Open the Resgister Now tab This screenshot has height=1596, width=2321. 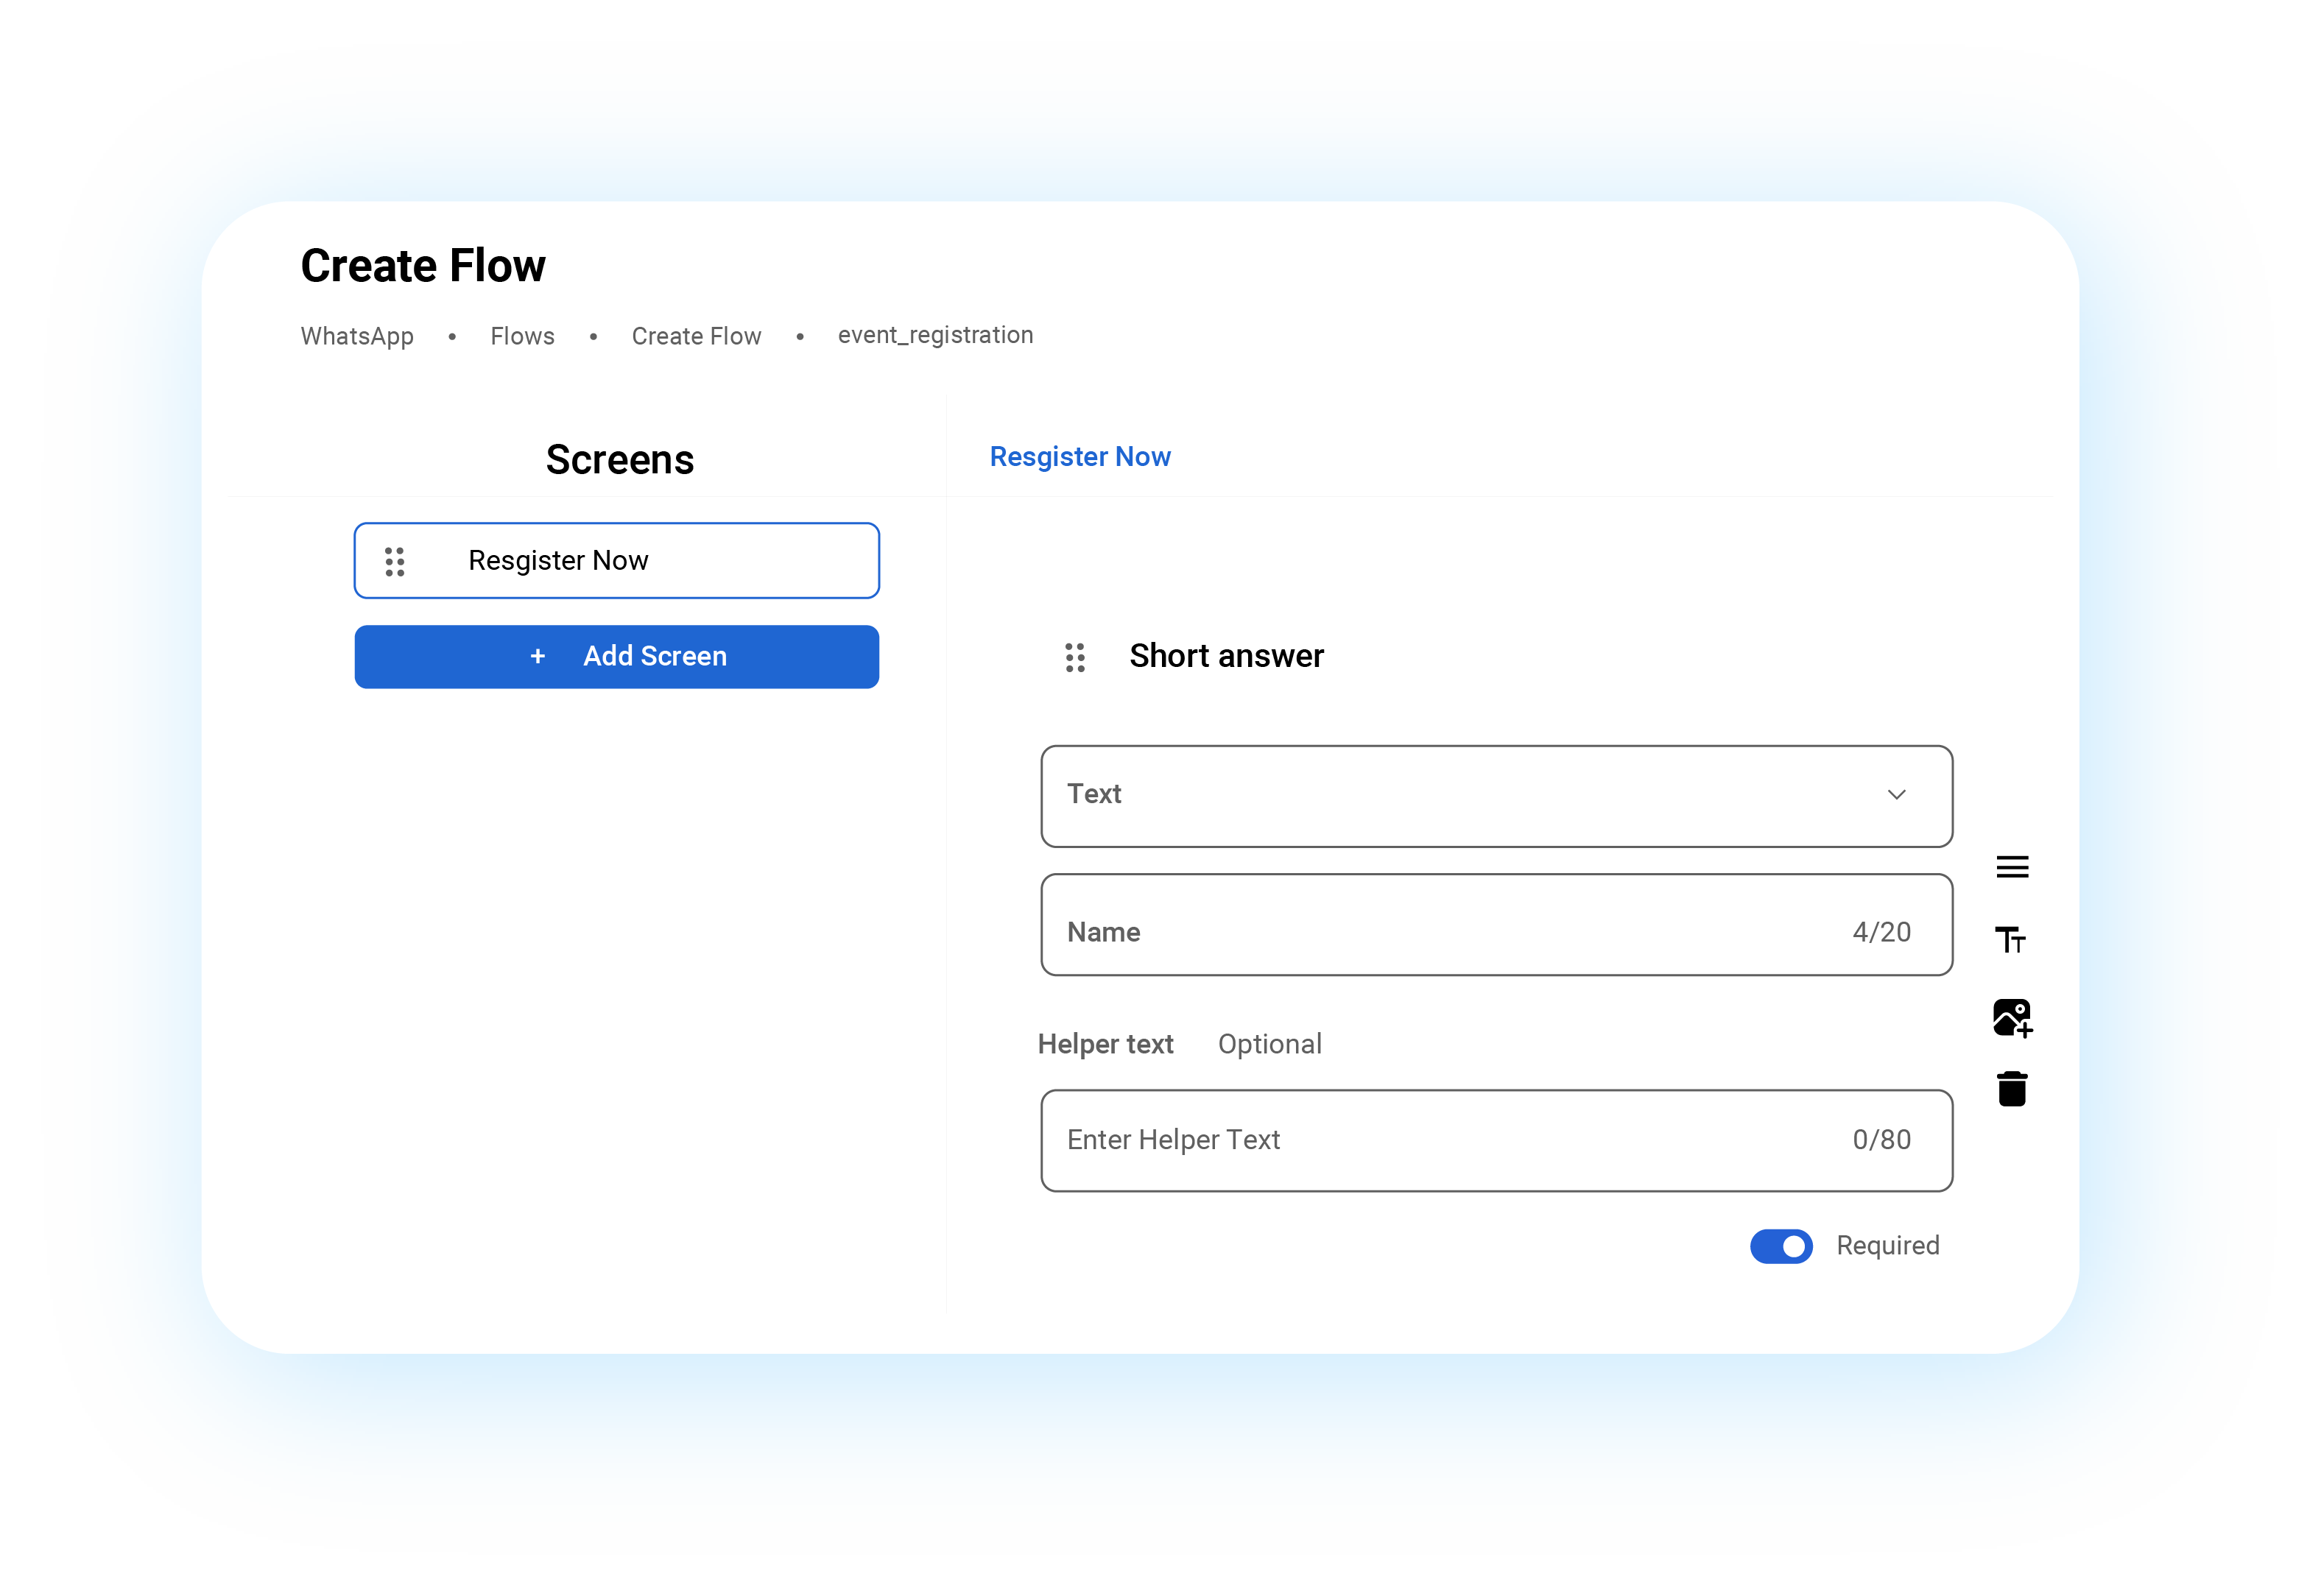pos(1080,457)
